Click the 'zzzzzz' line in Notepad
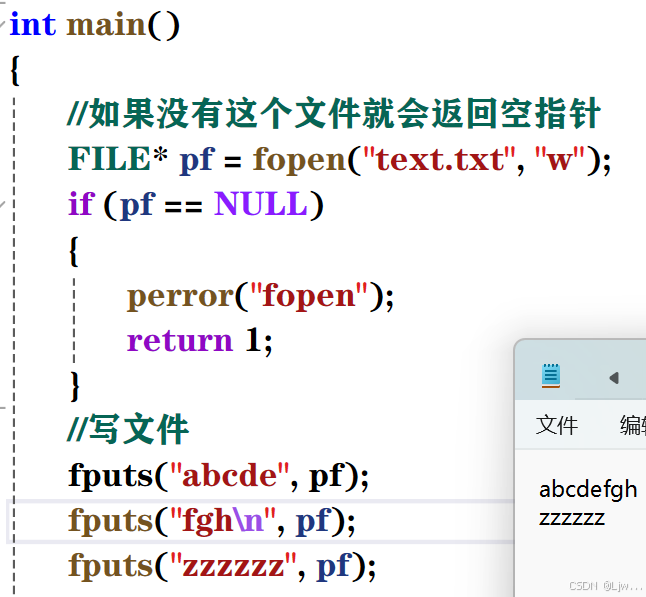 572,518
